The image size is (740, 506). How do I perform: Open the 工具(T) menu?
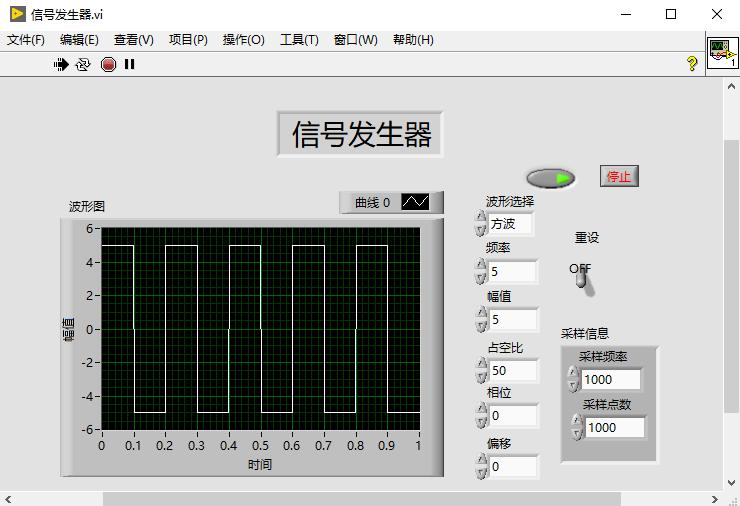299,40
